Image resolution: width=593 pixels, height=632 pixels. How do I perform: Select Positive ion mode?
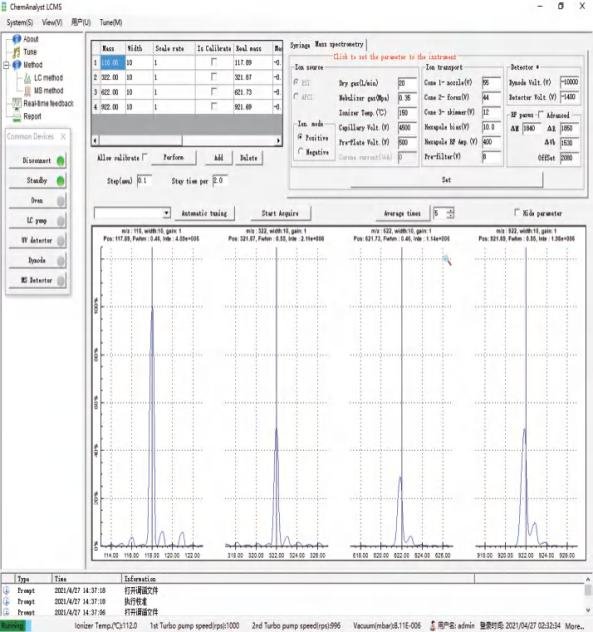click(300, 137)
